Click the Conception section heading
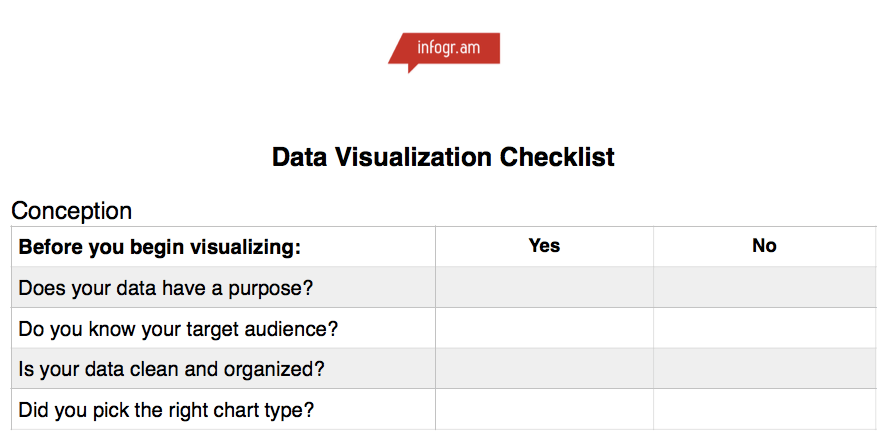This screenshot has width=889, height=443. pyautogui.click(x=71, y=210)
